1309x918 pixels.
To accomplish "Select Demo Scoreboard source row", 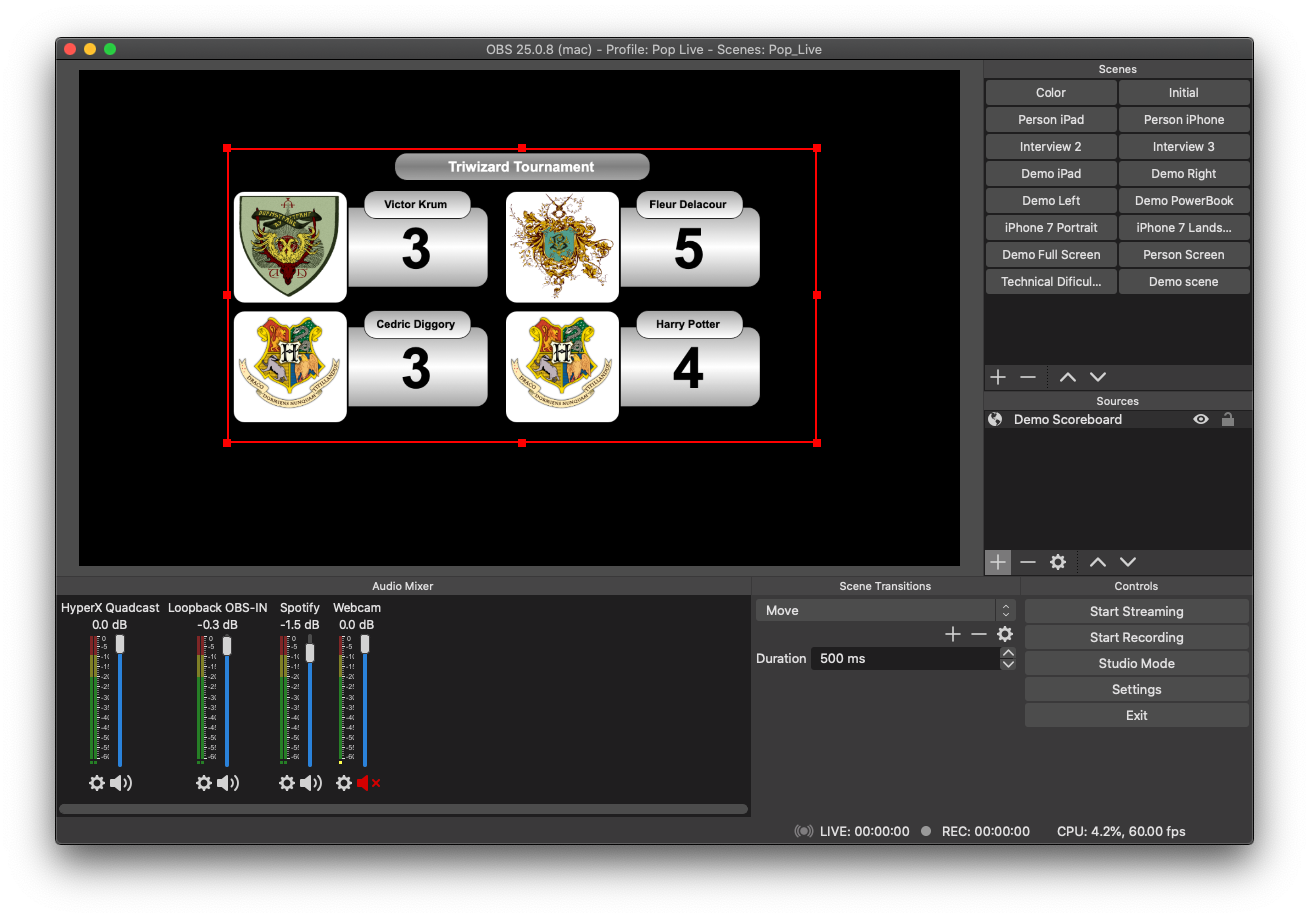I will (1118, 420).
